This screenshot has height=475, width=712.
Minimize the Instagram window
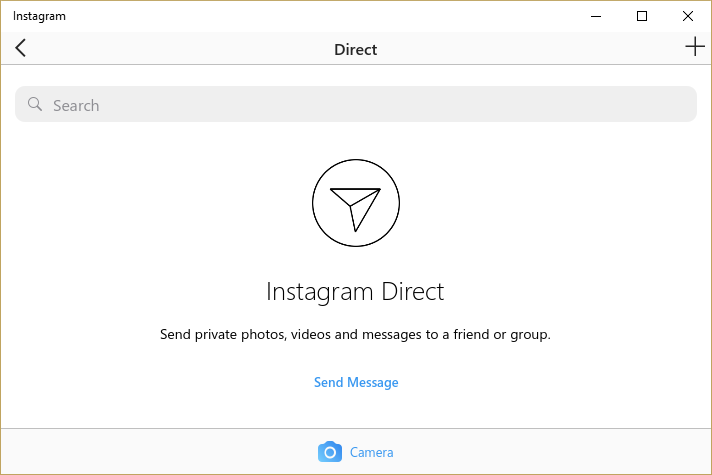click(x=596, y=16)
